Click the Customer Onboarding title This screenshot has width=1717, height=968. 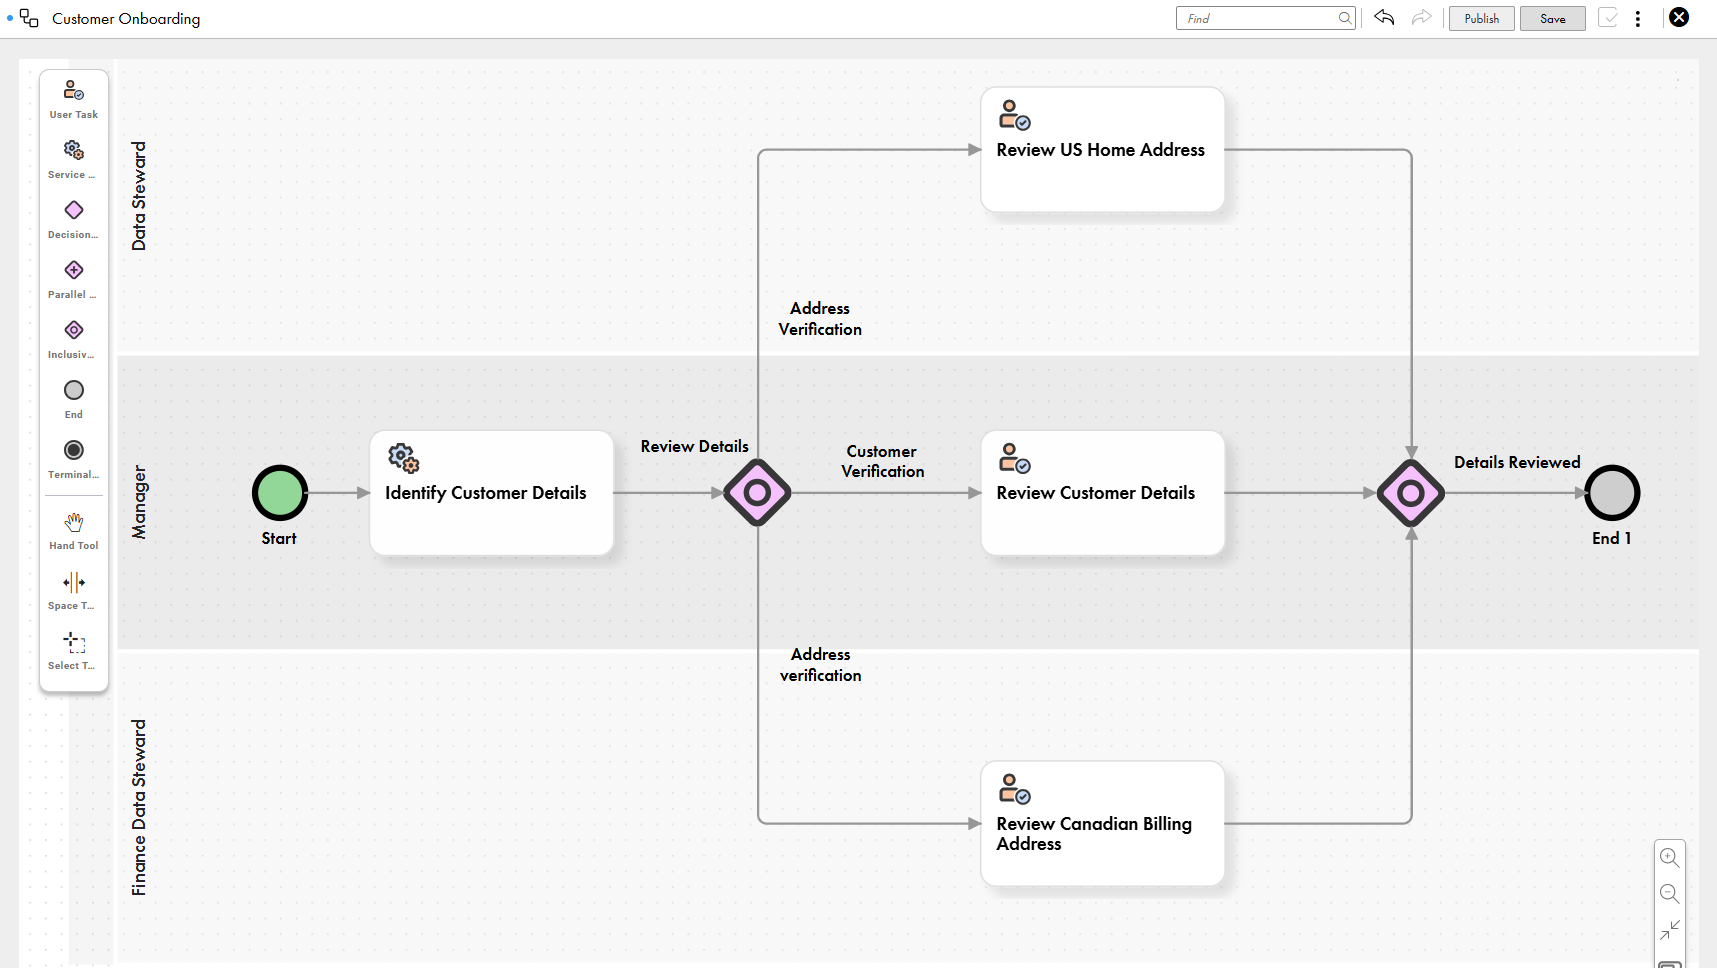[126, 18]
